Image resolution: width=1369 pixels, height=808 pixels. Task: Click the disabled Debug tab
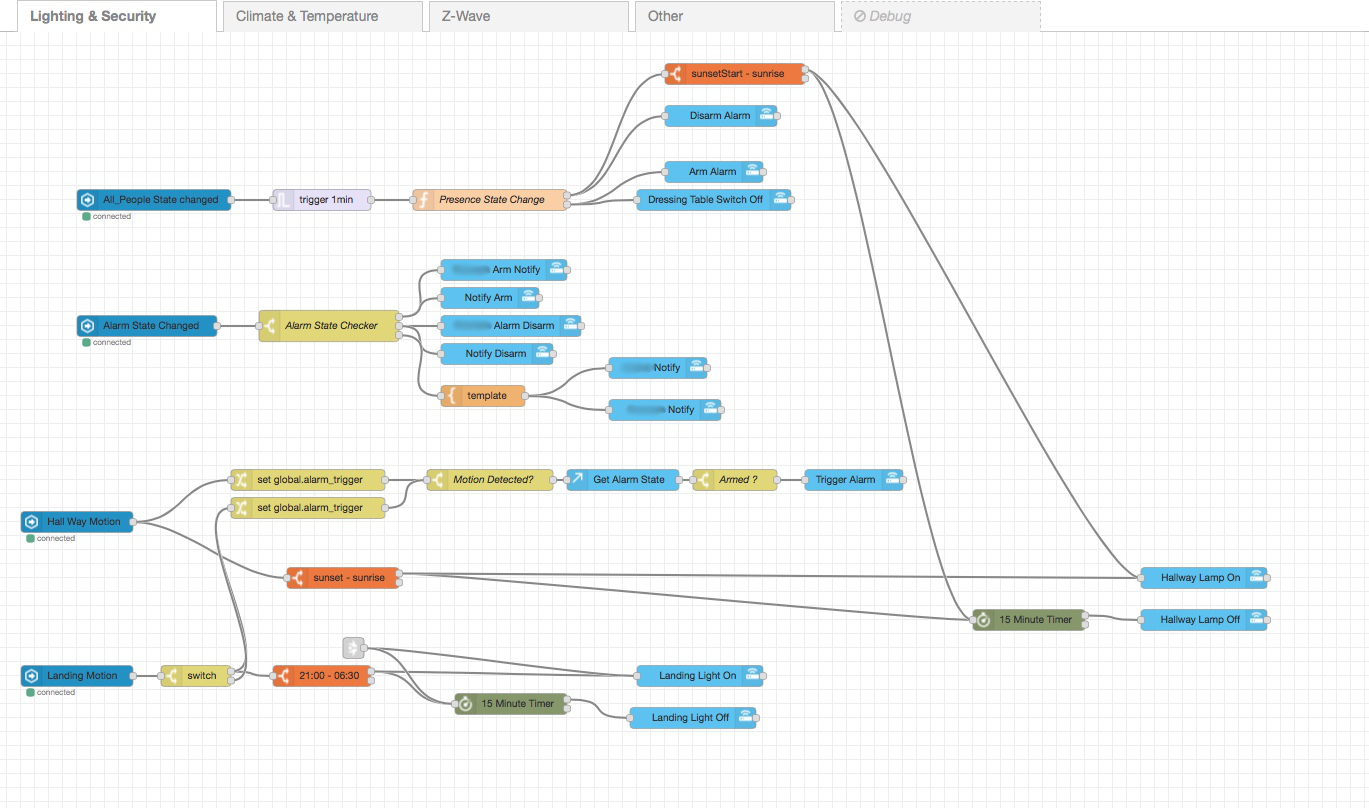tap(940, 16)
